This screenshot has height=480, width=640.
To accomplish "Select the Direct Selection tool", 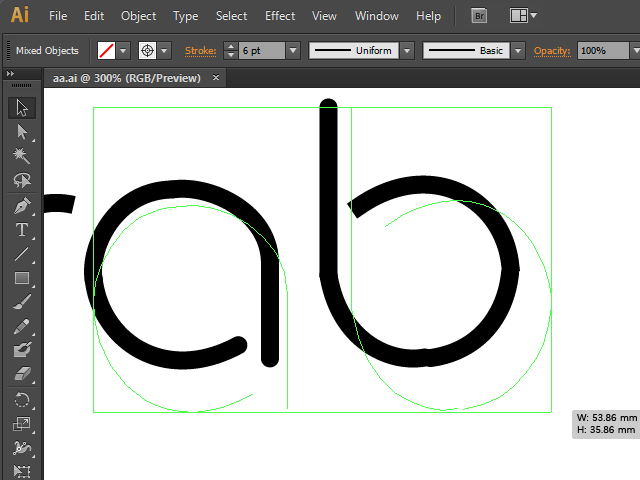I will point(22,132).
